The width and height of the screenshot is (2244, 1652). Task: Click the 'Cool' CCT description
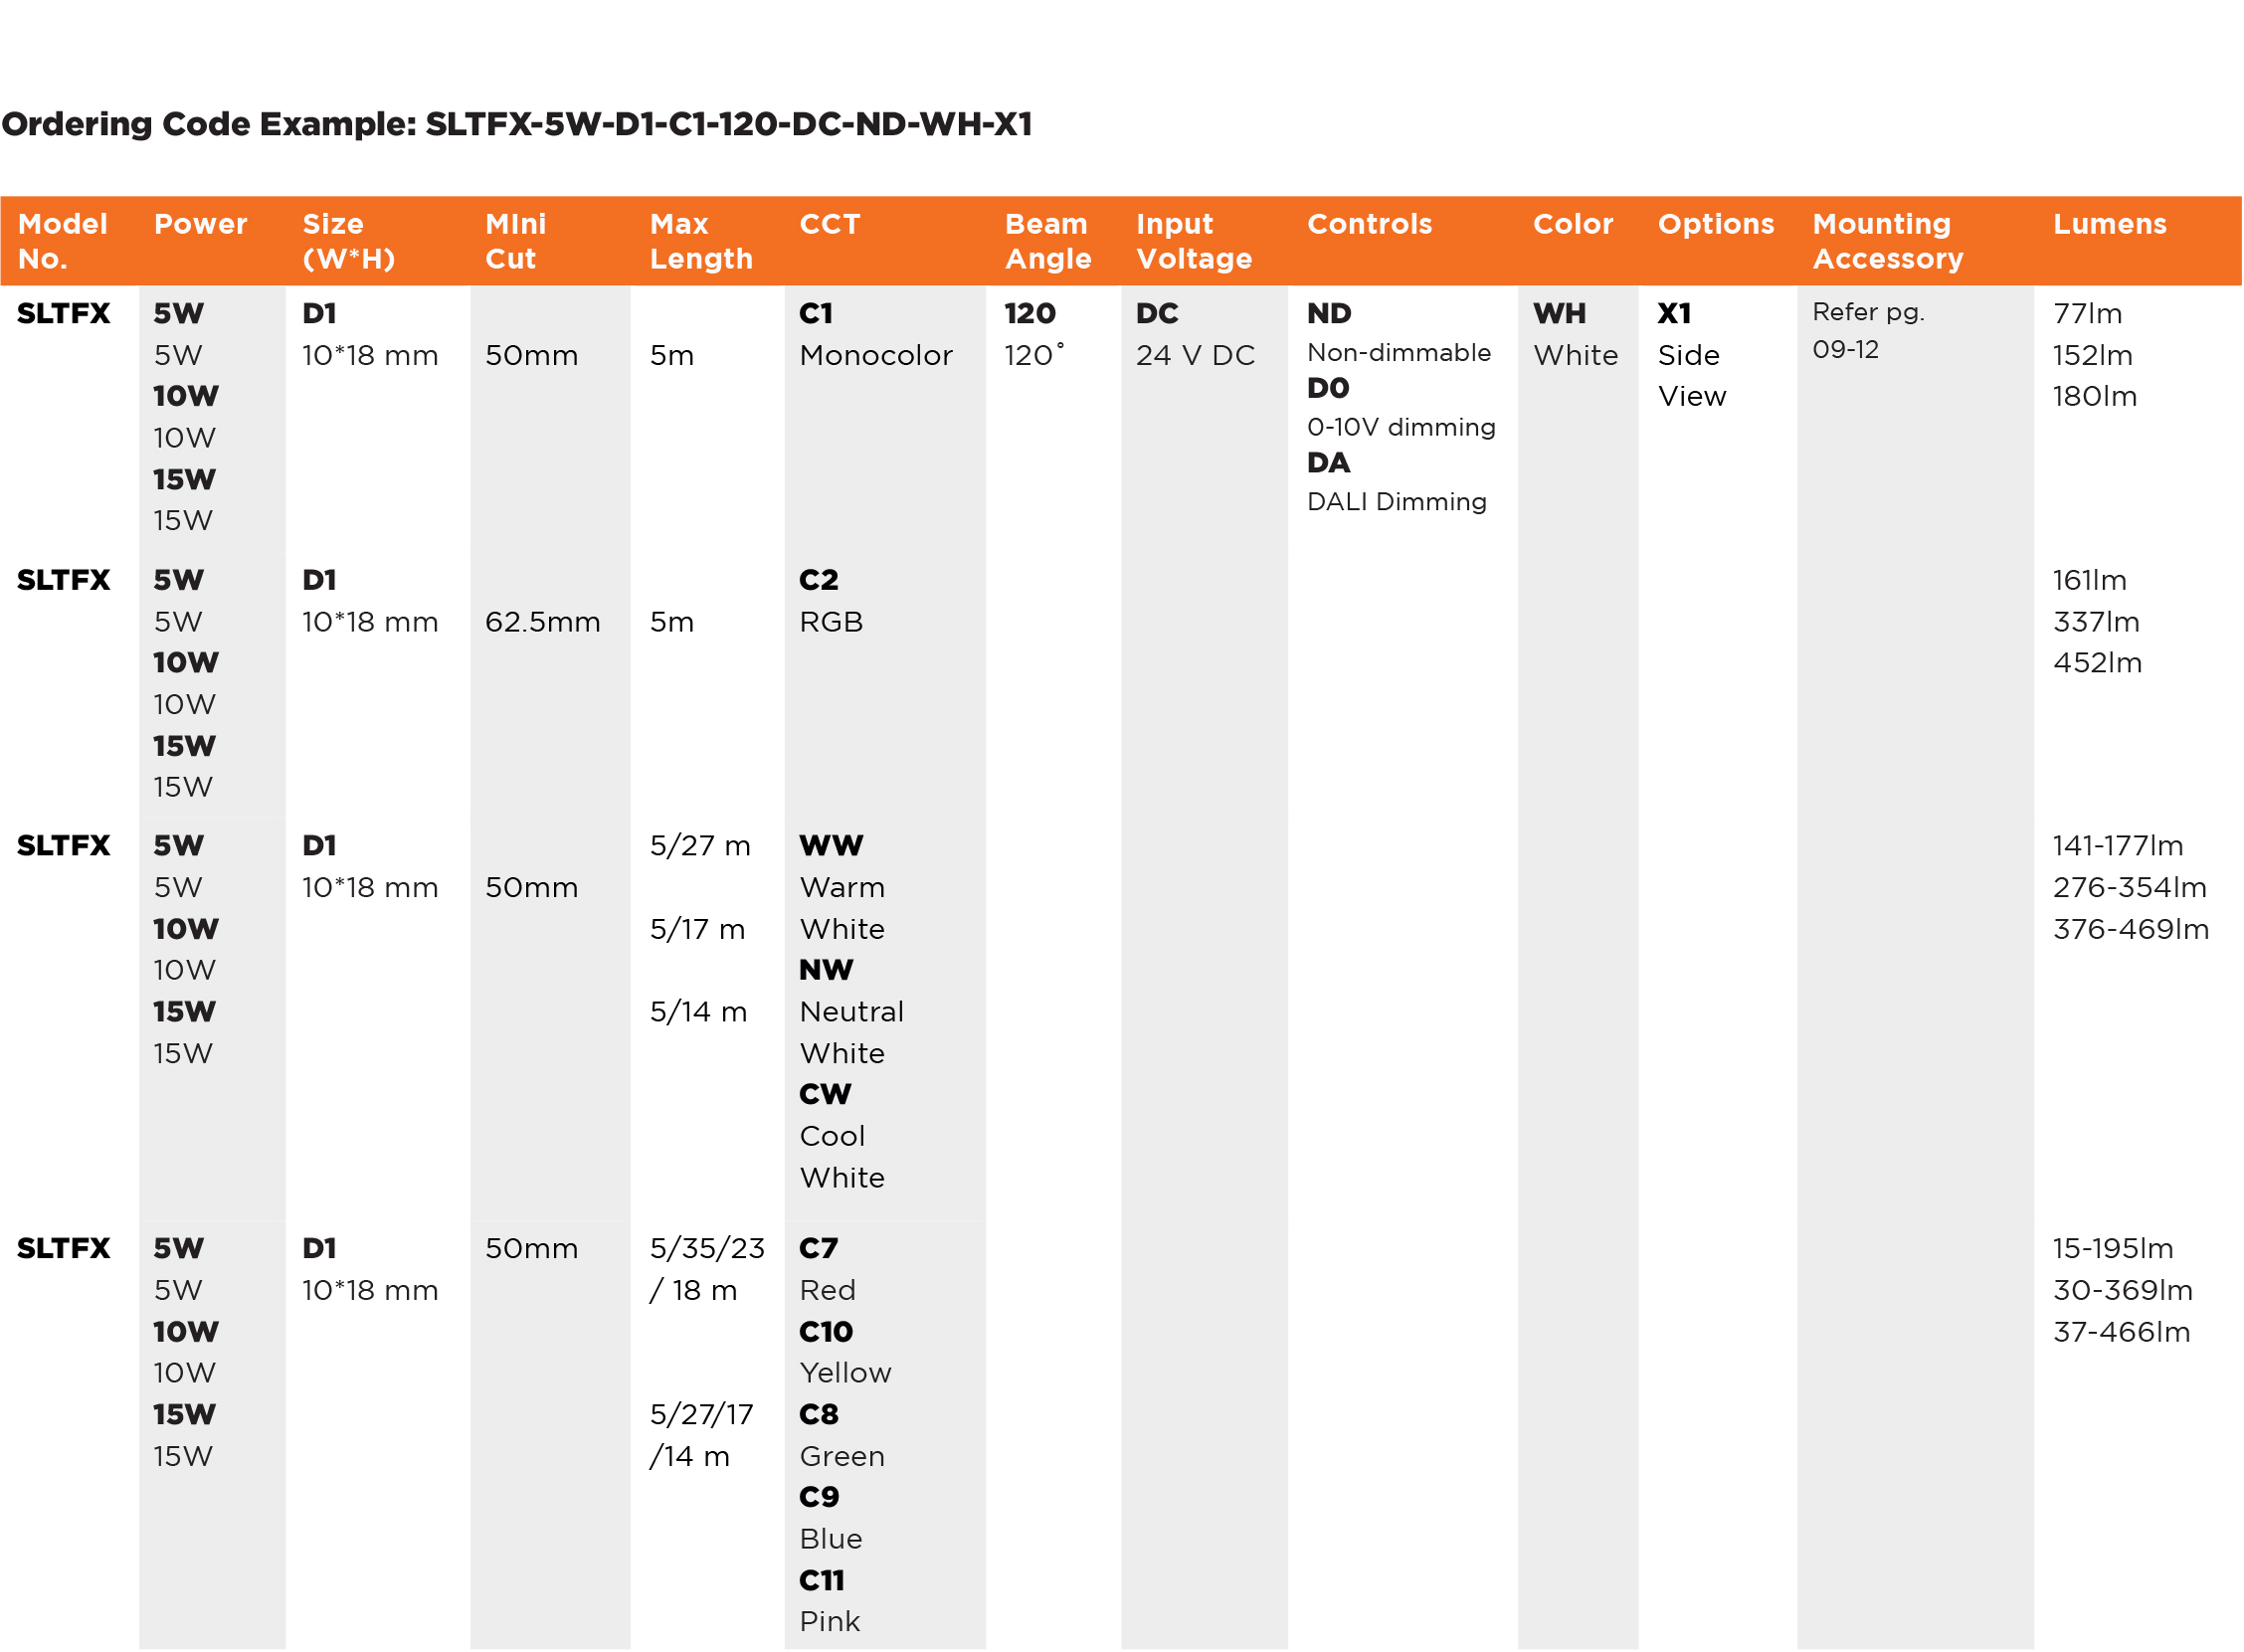pos(832,1137)
